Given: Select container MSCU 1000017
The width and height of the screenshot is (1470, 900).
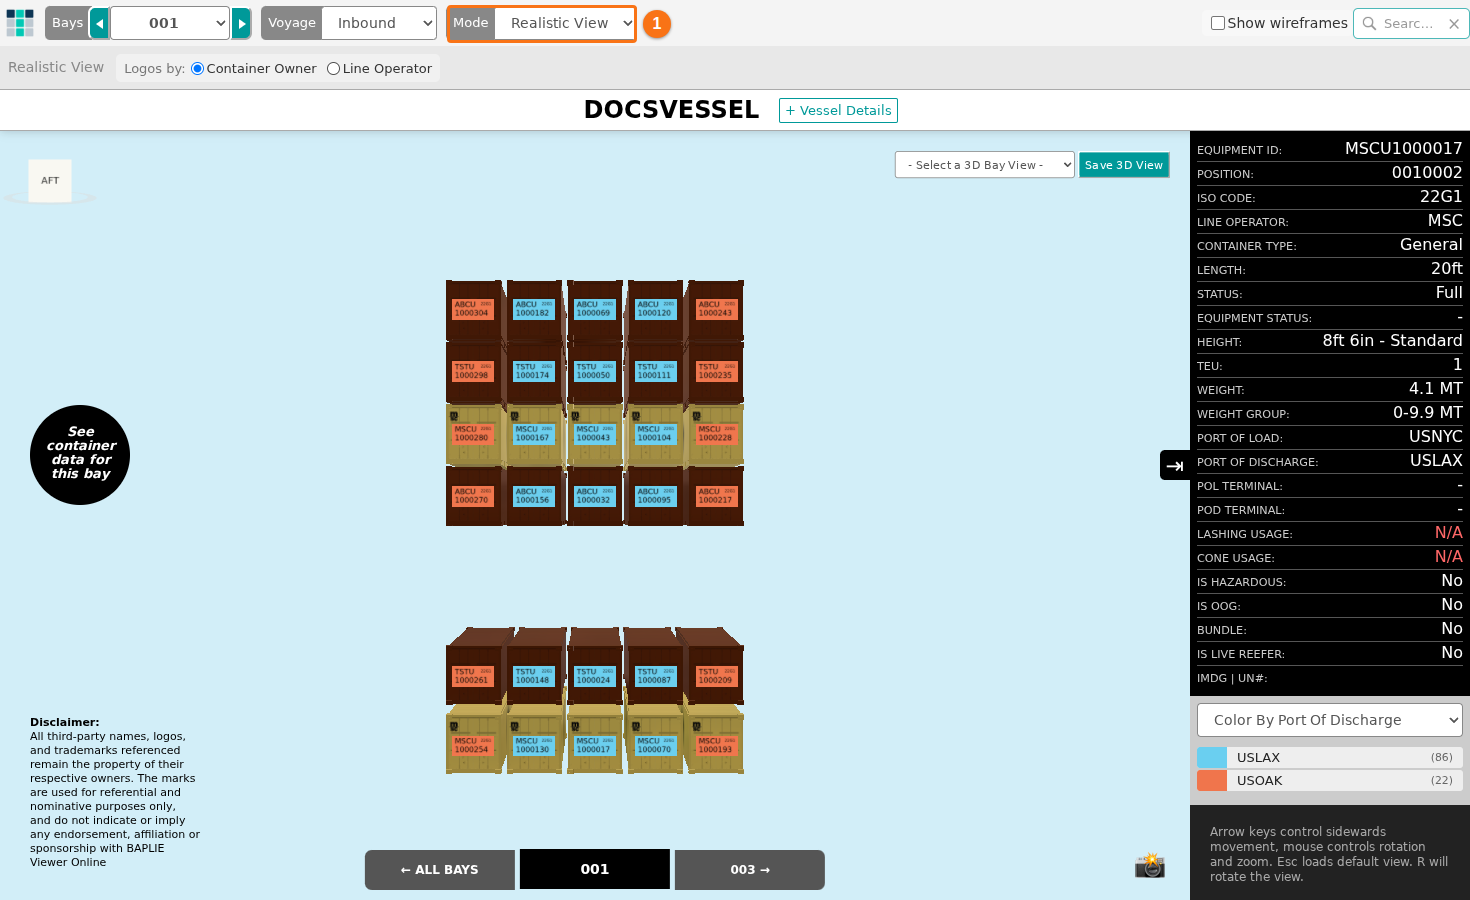Looking at the screenshot, I should point(593,745).
